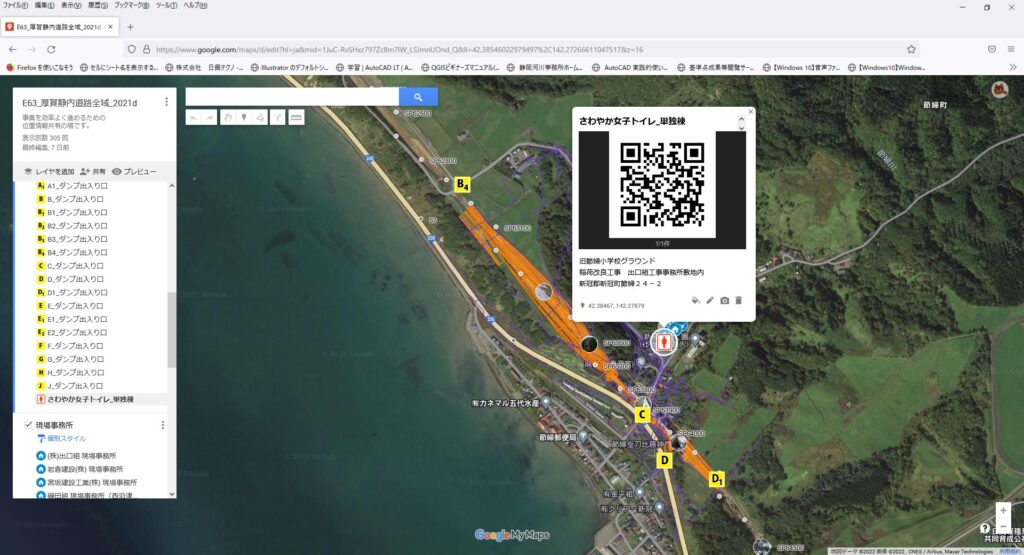Image resolution: width=1024 pixels, height=555 pixels.
Task: Open 個別スタイル style options
Action: [61, 439]
